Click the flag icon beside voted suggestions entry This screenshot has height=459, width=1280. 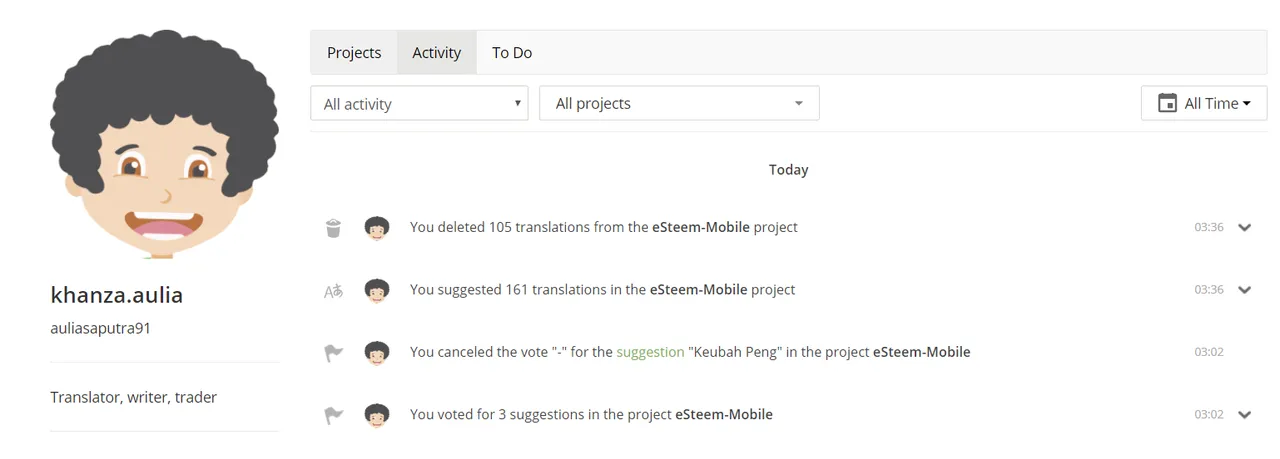click(333, 415)
